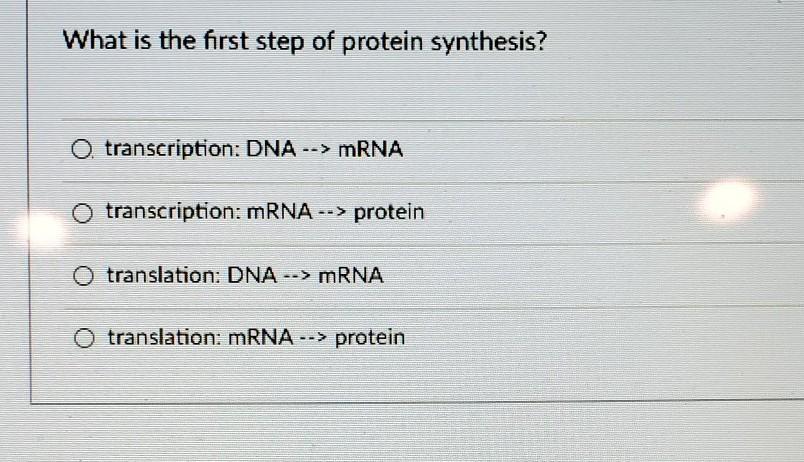
Task: Click the words 'protein synthesis?' in the question
Action: [x=445, y=42]
